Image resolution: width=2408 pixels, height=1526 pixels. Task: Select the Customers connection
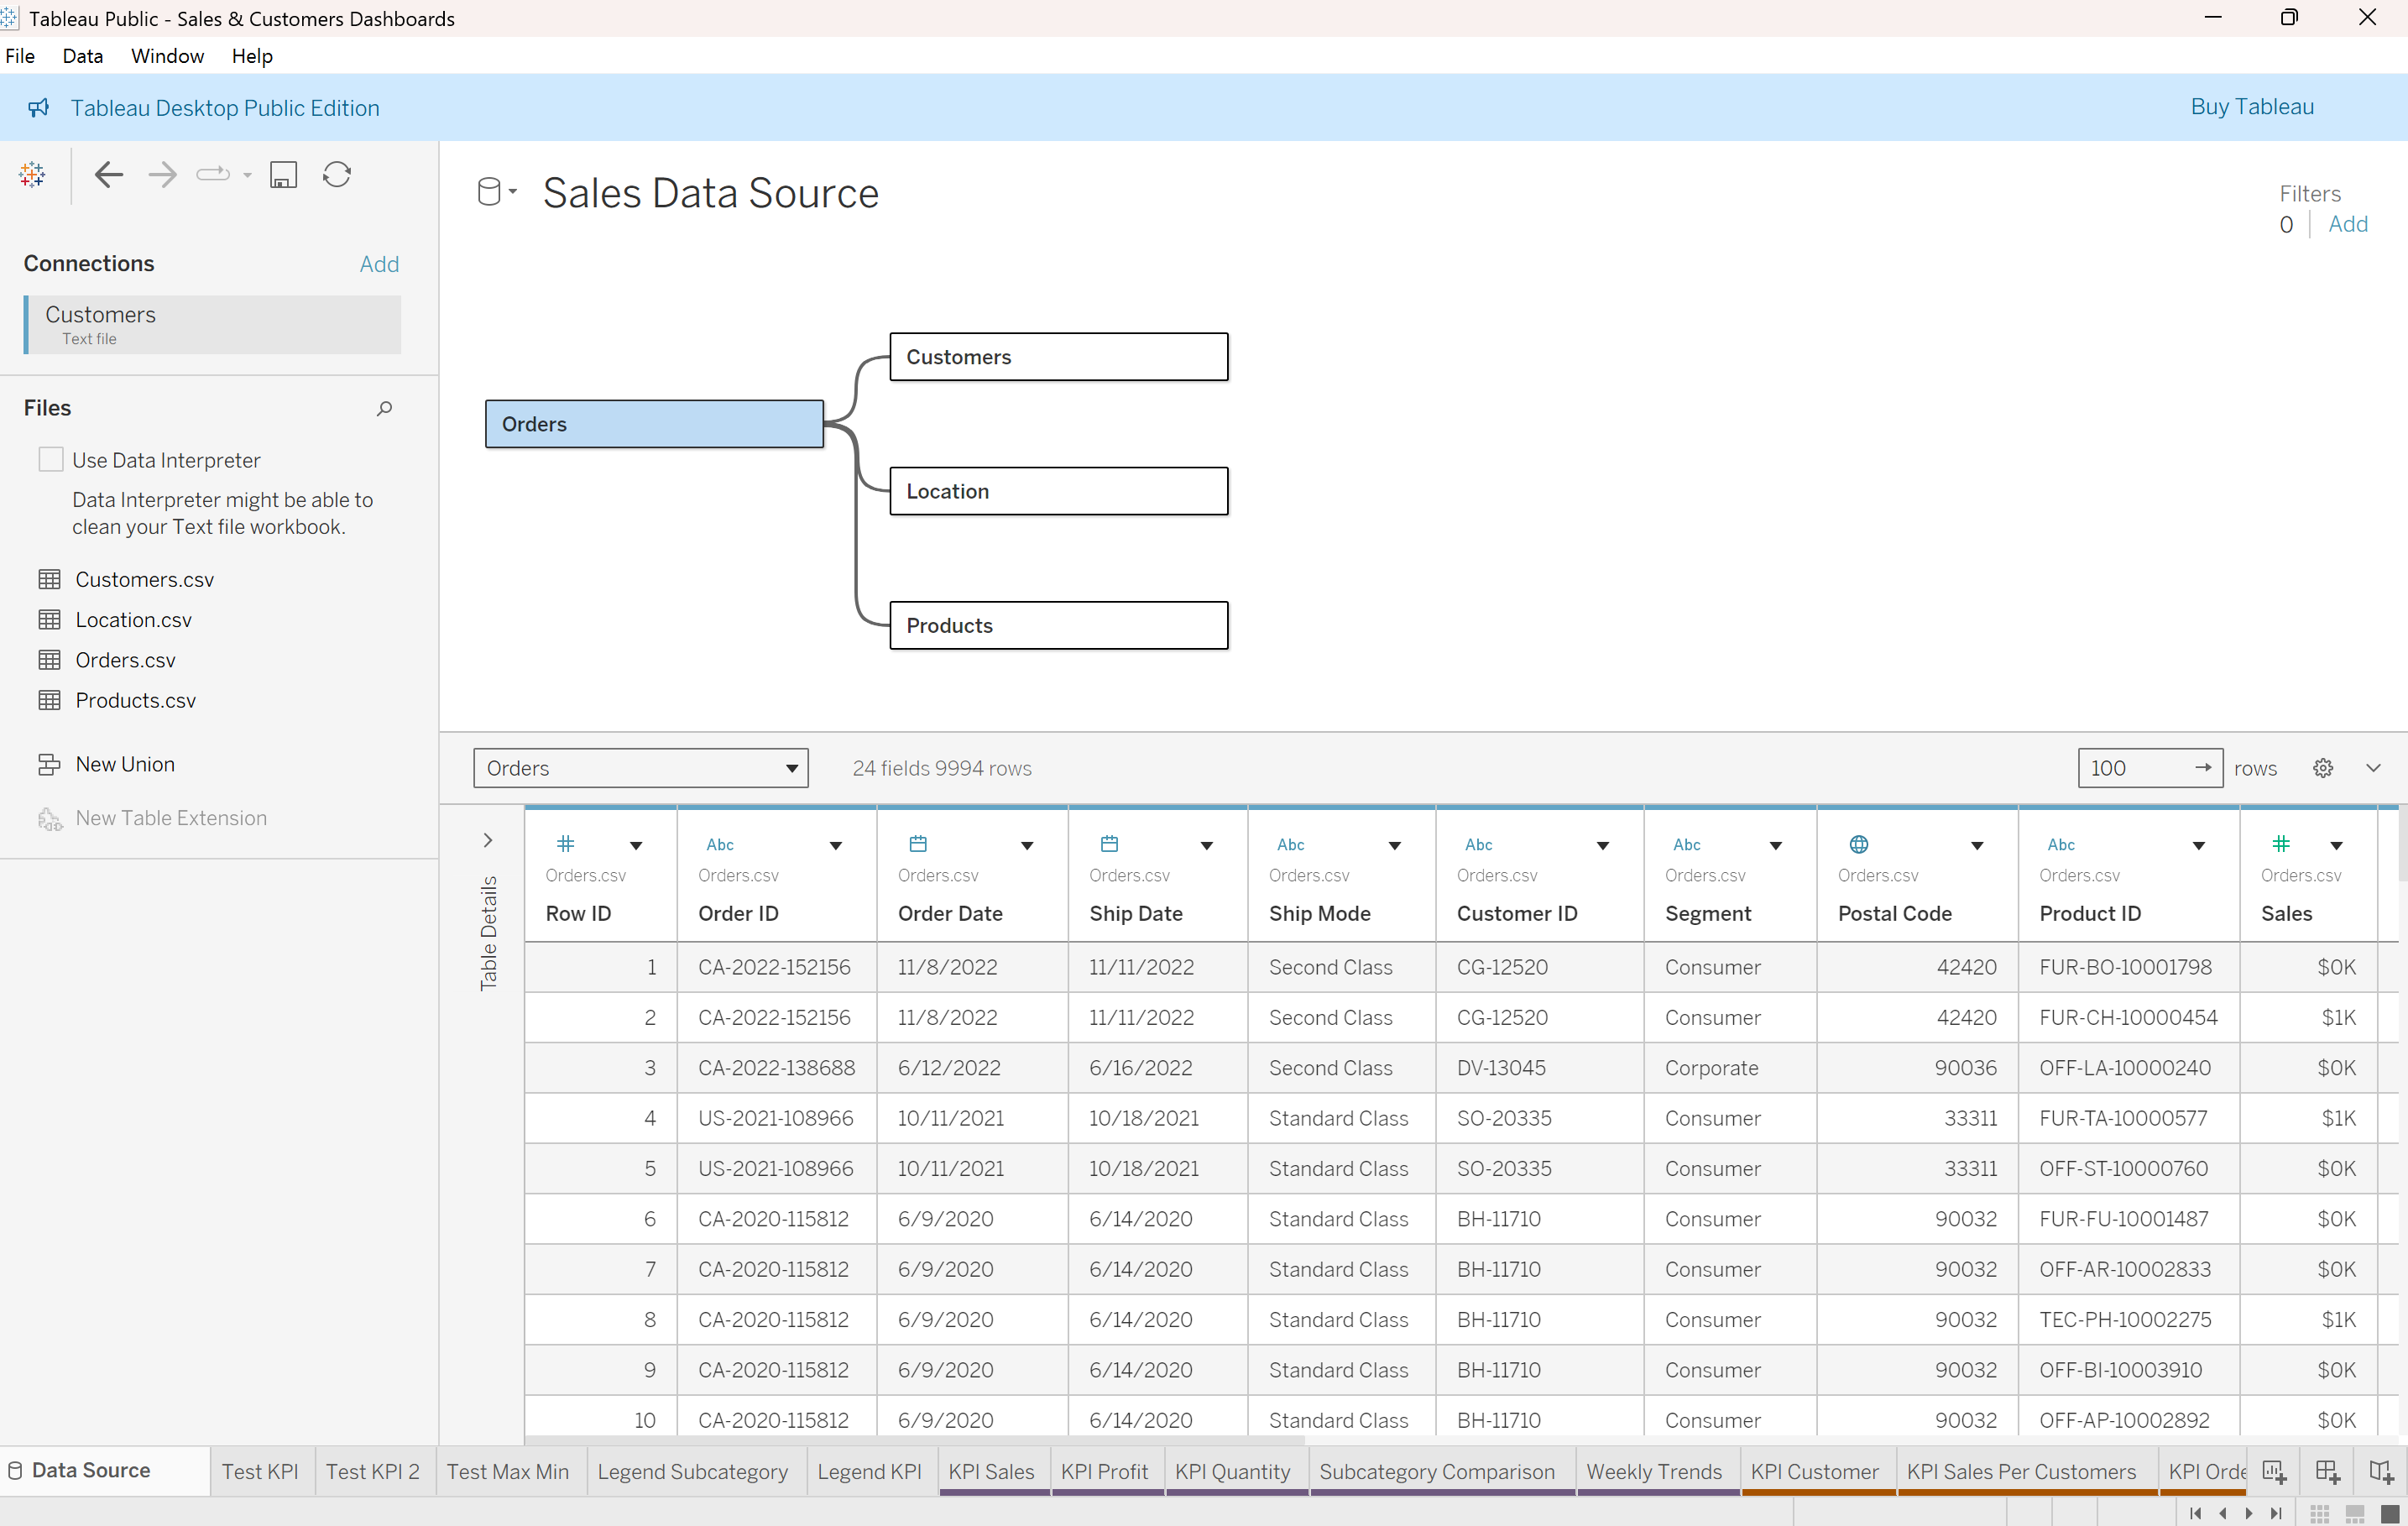coord(212,324)
